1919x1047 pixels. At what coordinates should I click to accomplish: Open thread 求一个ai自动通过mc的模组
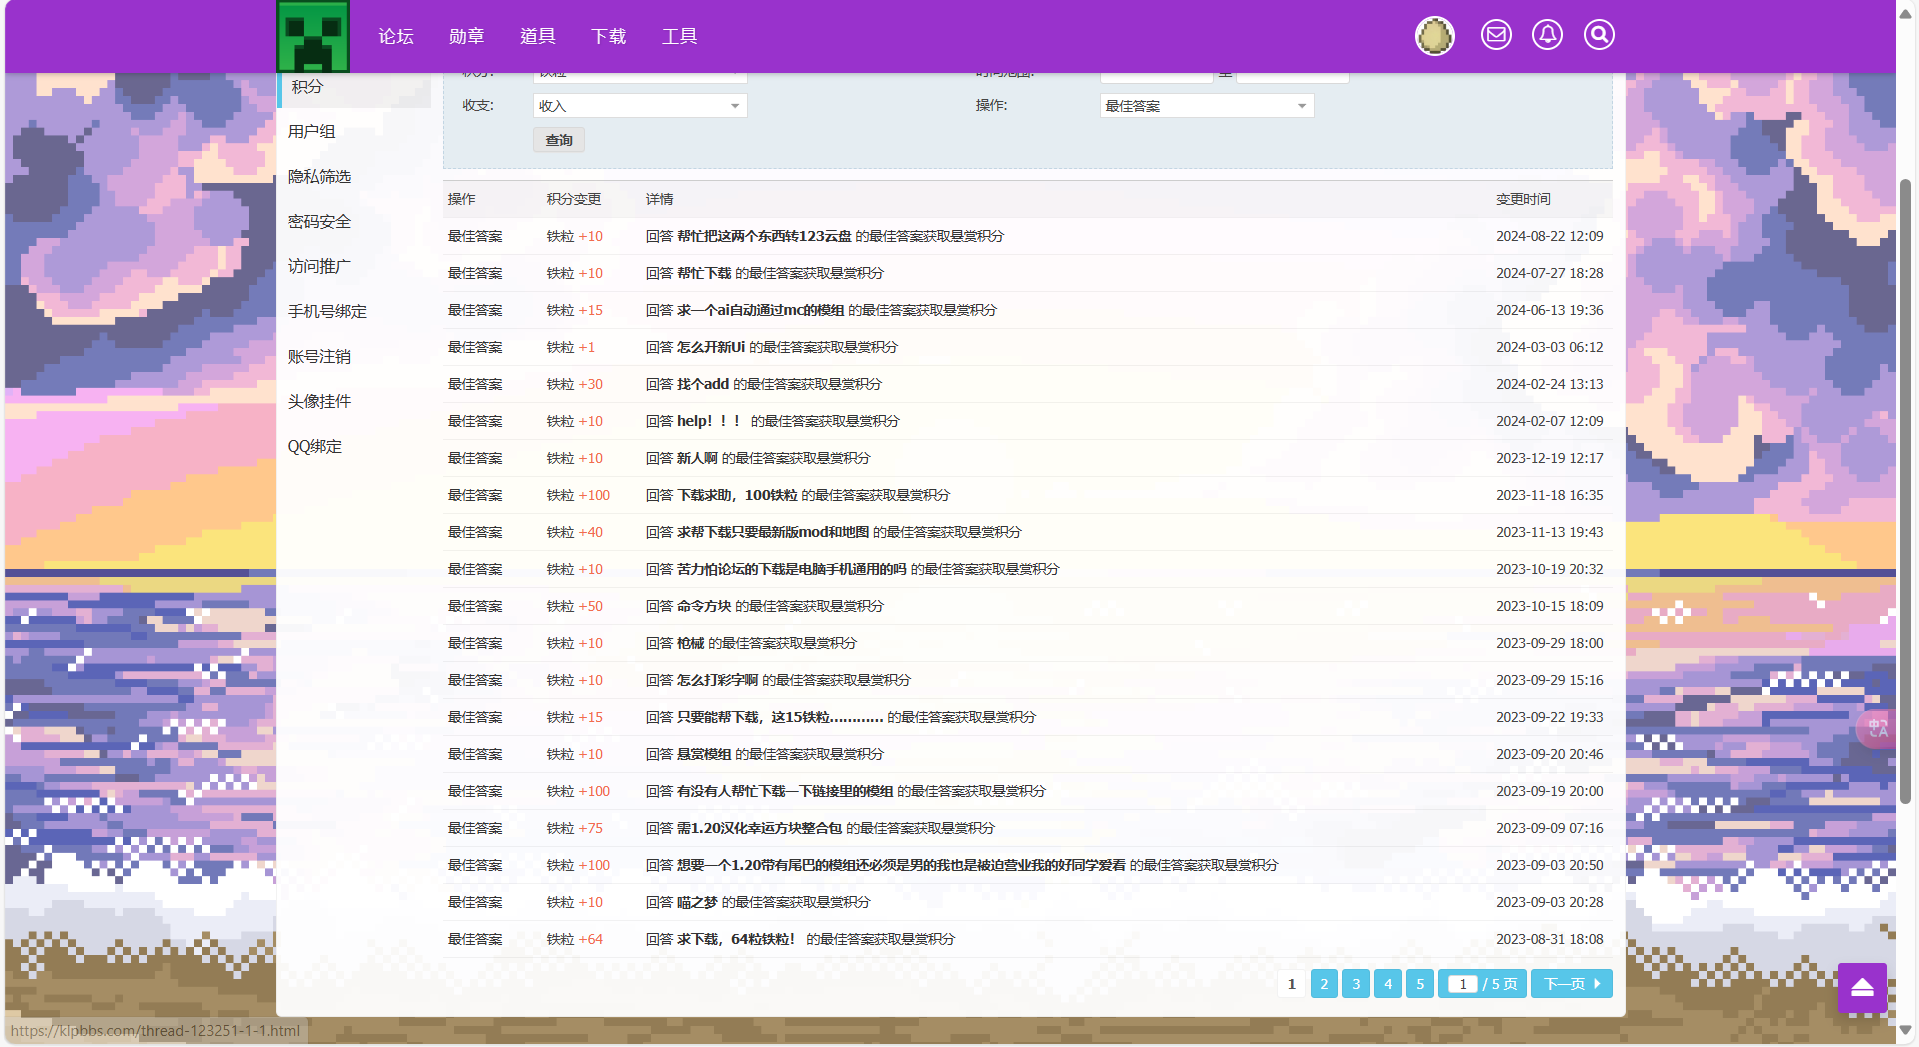click(x=761, y=311)
